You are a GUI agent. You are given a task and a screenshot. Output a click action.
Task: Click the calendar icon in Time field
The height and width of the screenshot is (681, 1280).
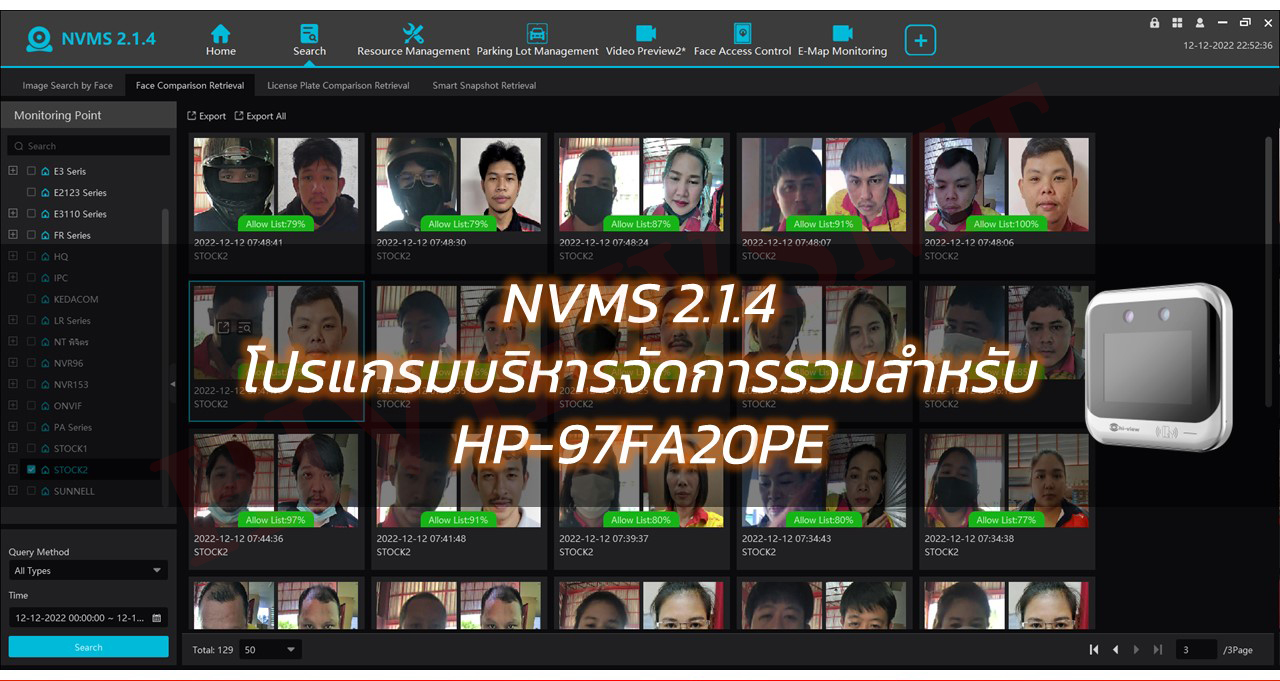pyautogui.click(x=156, y=618)
